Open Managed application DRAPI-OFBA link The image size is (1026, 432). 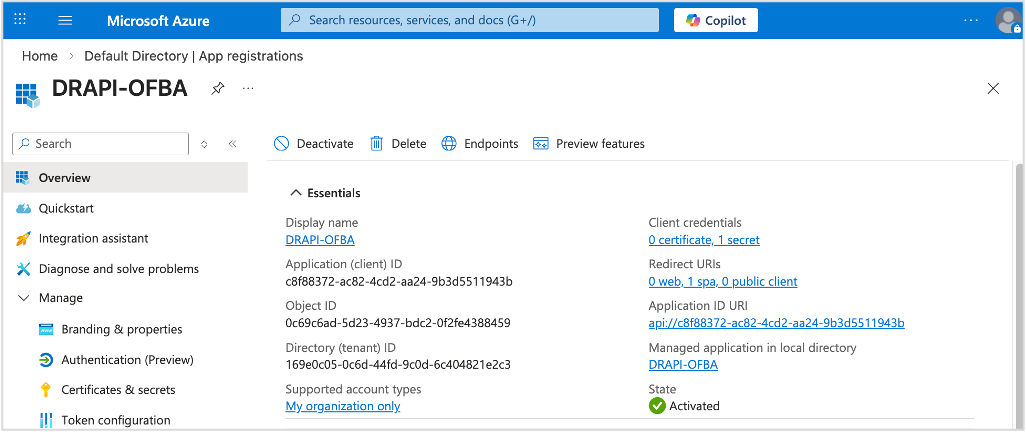tap(683, 365)
